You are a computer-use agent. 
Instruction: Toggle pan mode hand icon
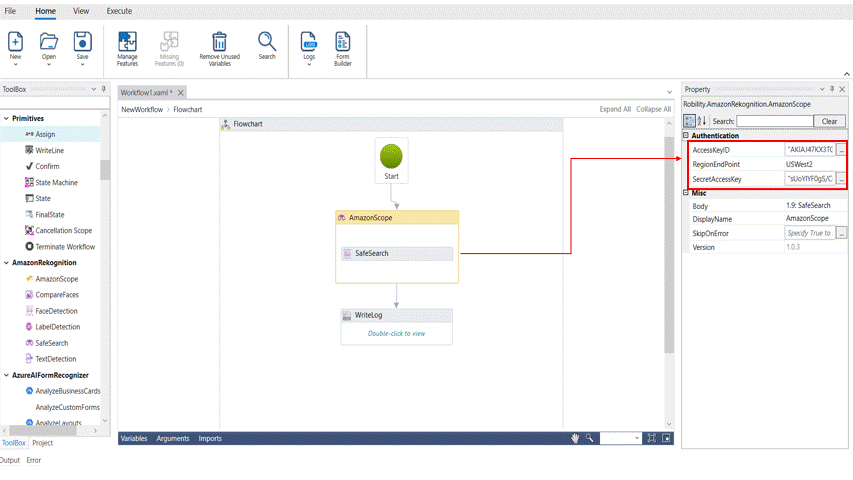575,438
